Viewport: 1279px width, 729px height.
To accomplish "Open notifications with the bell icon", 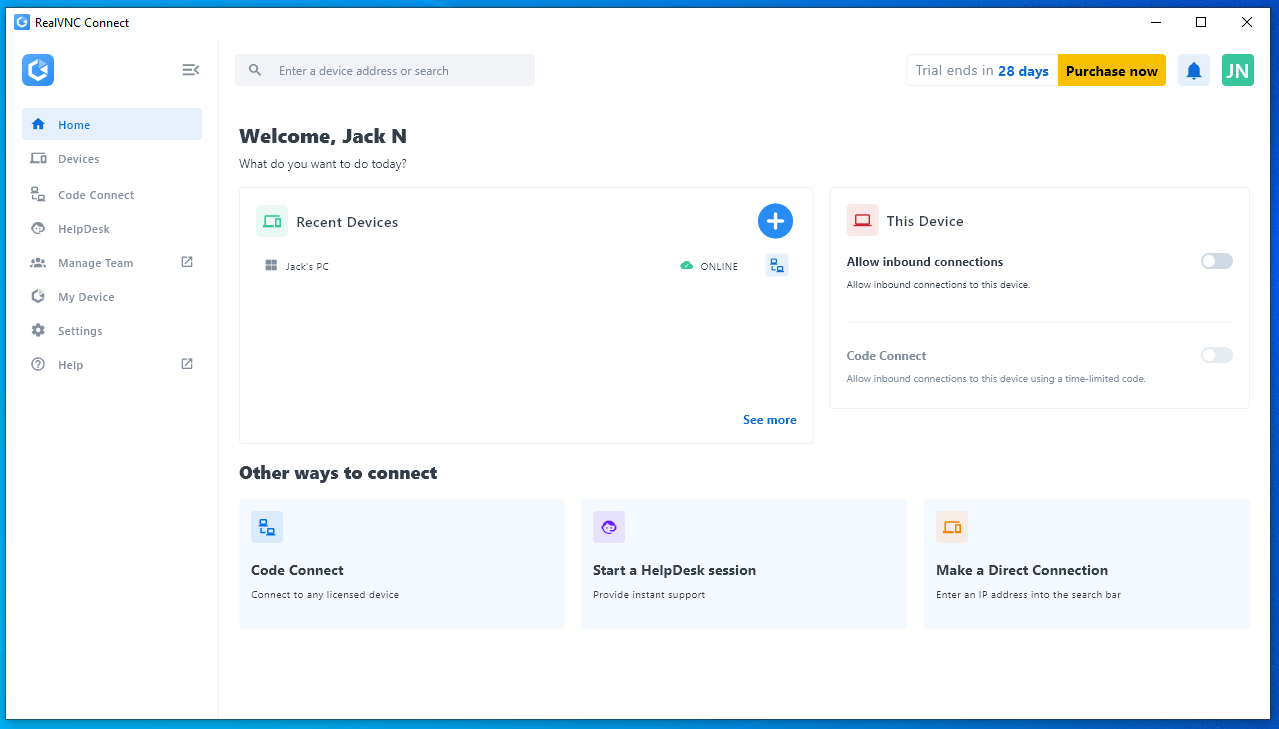I will click(x=1194, y=70).
